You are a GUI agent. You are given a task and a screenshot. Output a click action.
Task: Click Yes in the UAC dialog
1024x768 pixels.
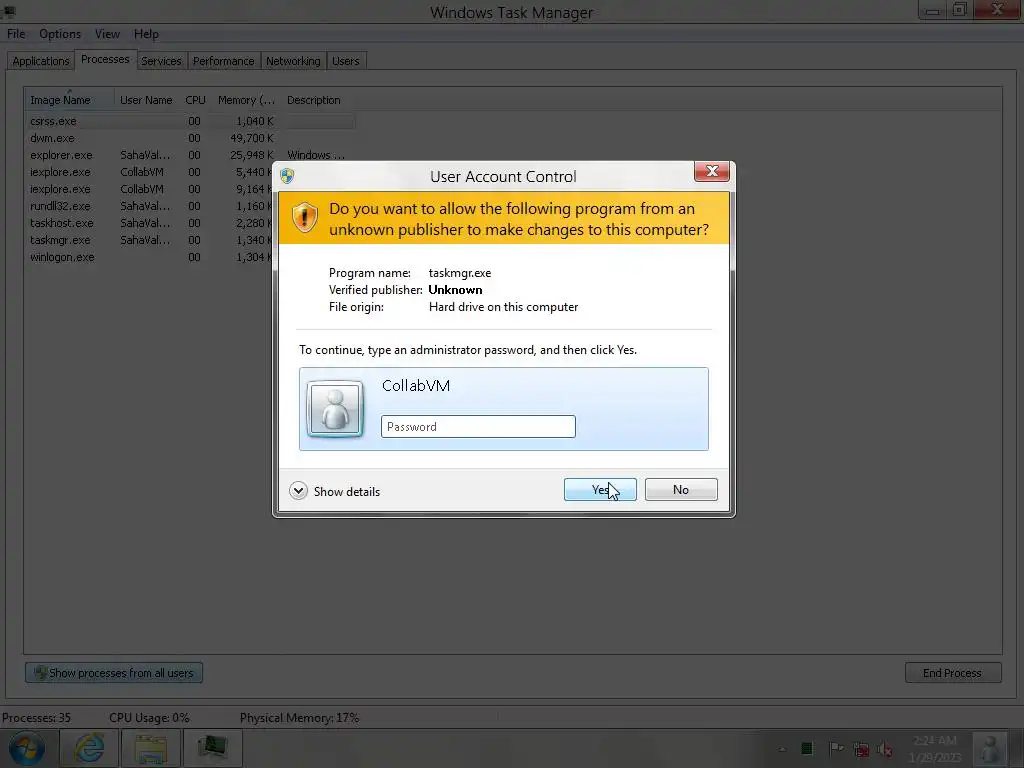600,490
